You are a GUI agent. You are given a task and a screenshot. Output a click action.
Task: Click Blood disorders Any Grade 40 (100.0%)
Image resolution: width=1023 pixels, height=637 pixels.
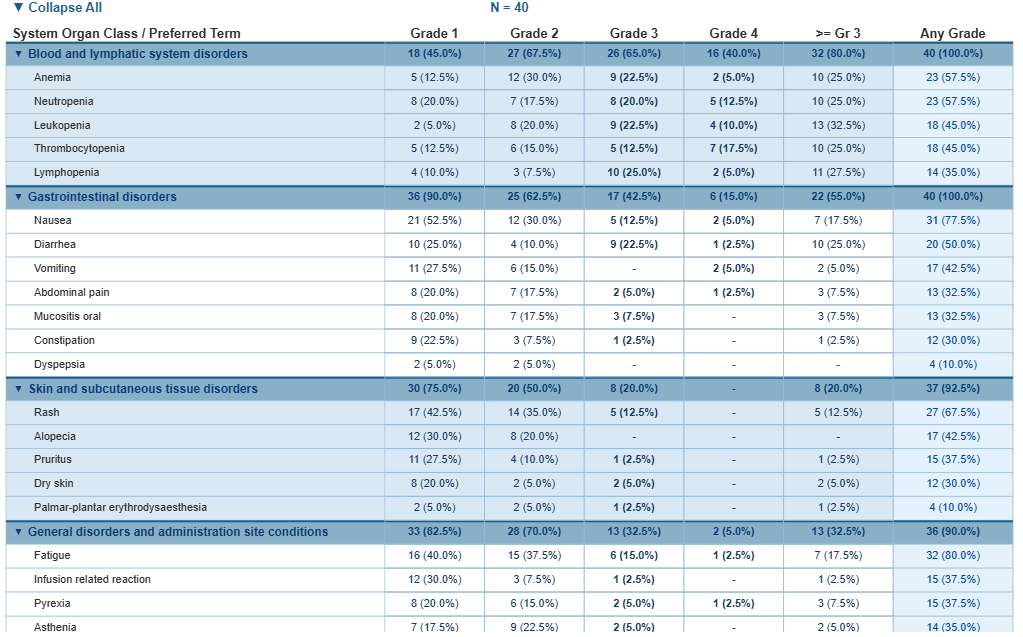[953, 54]
